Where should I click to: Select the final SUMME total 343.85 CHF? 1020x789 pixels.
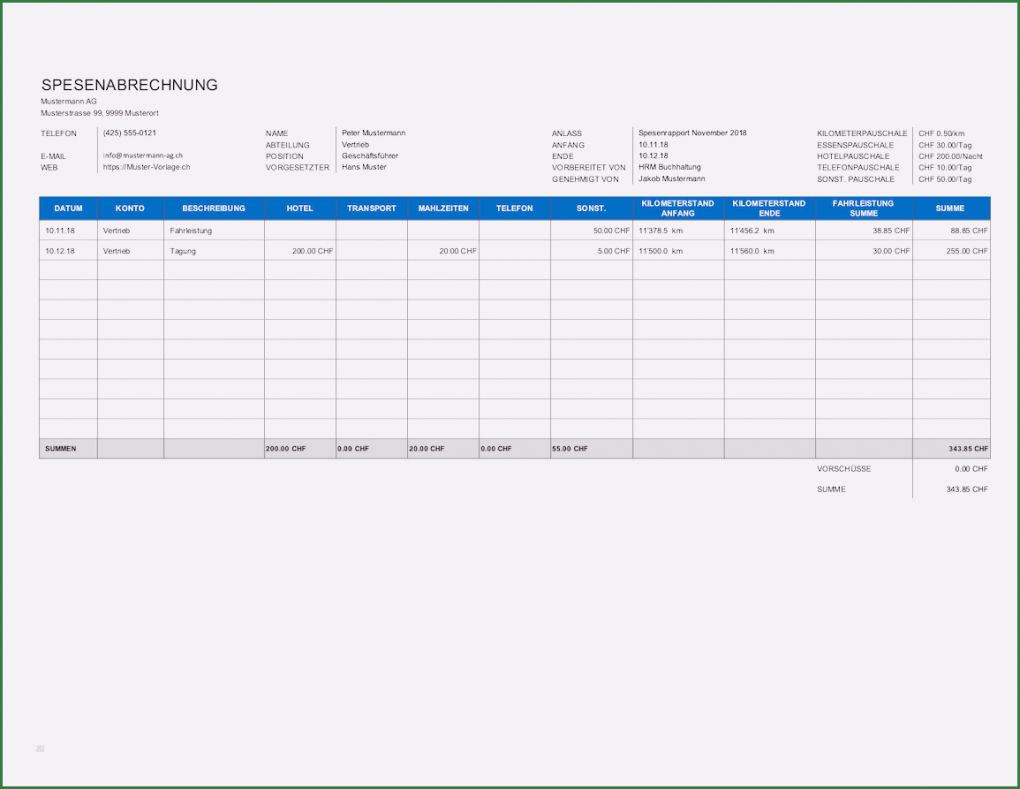point(966,489)
